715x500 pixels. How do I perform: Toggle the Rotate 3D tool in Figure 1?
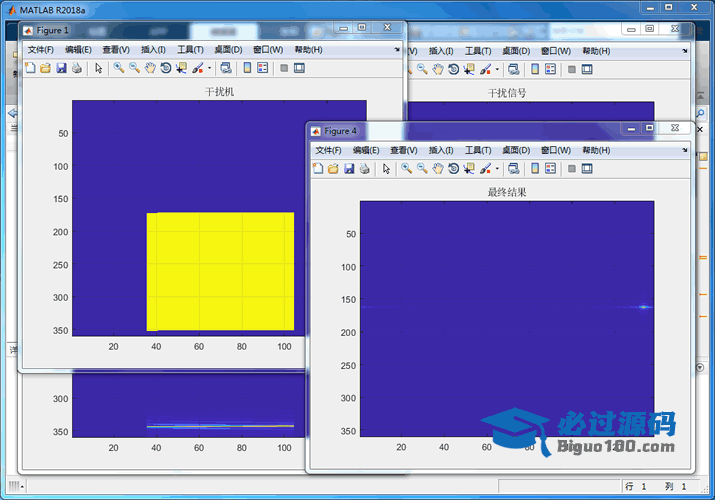pos(165,68)
